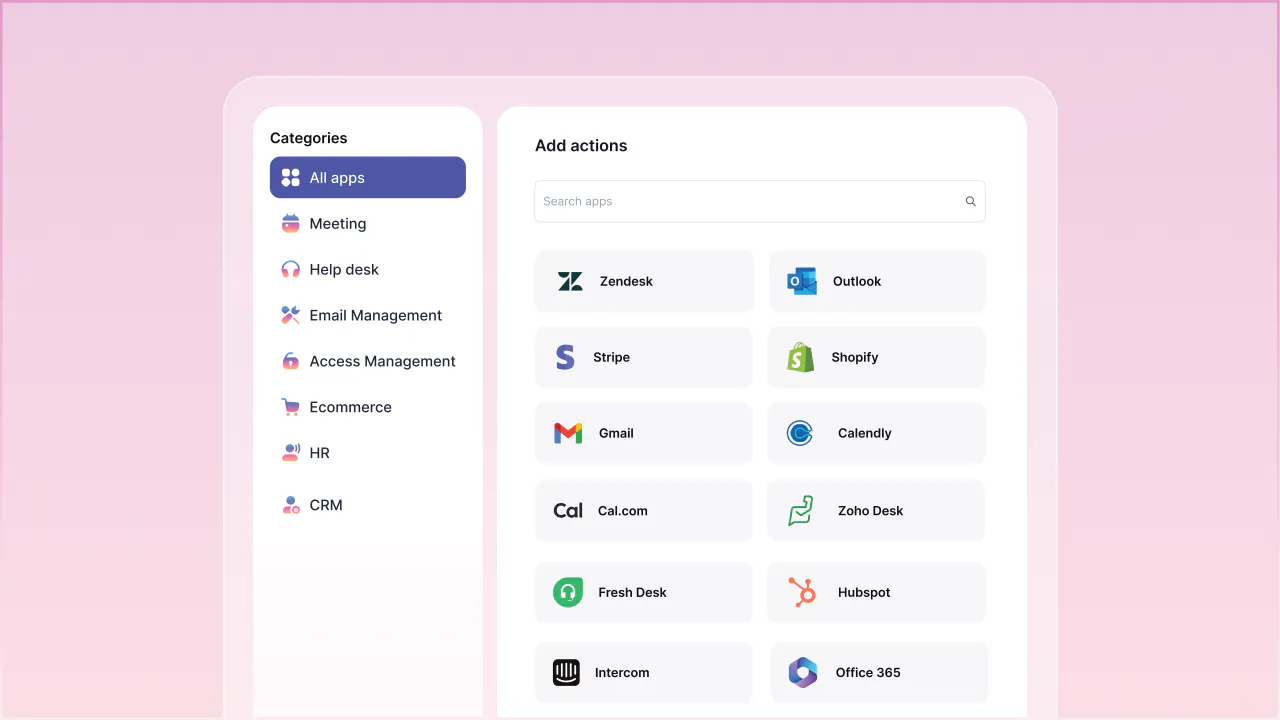The height and width of the screenshot is (720, 1280).
Task: Click the Fresh Desk name text
Action: 632,592
